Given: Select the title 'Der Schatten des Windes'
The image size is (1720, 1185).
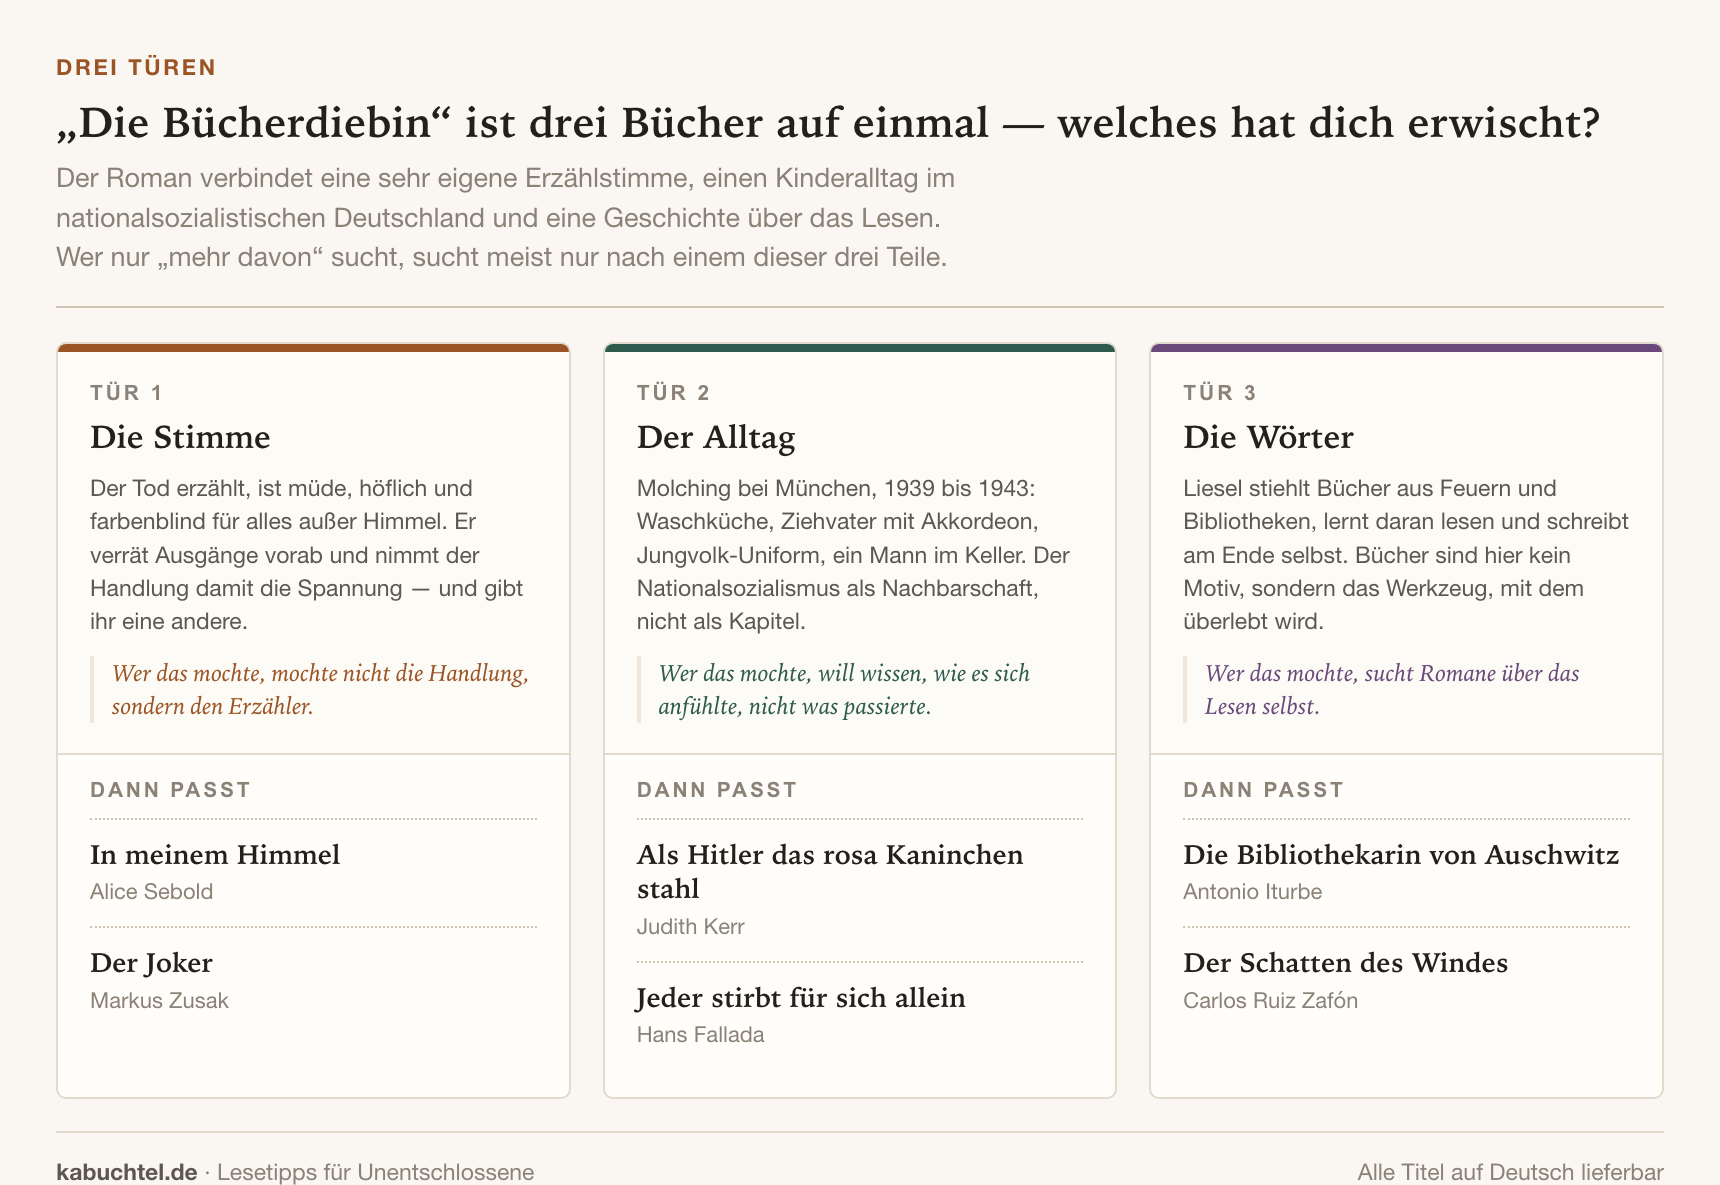Looking at the screenshot, I should pyautogui.click(x=1345, y=962).
